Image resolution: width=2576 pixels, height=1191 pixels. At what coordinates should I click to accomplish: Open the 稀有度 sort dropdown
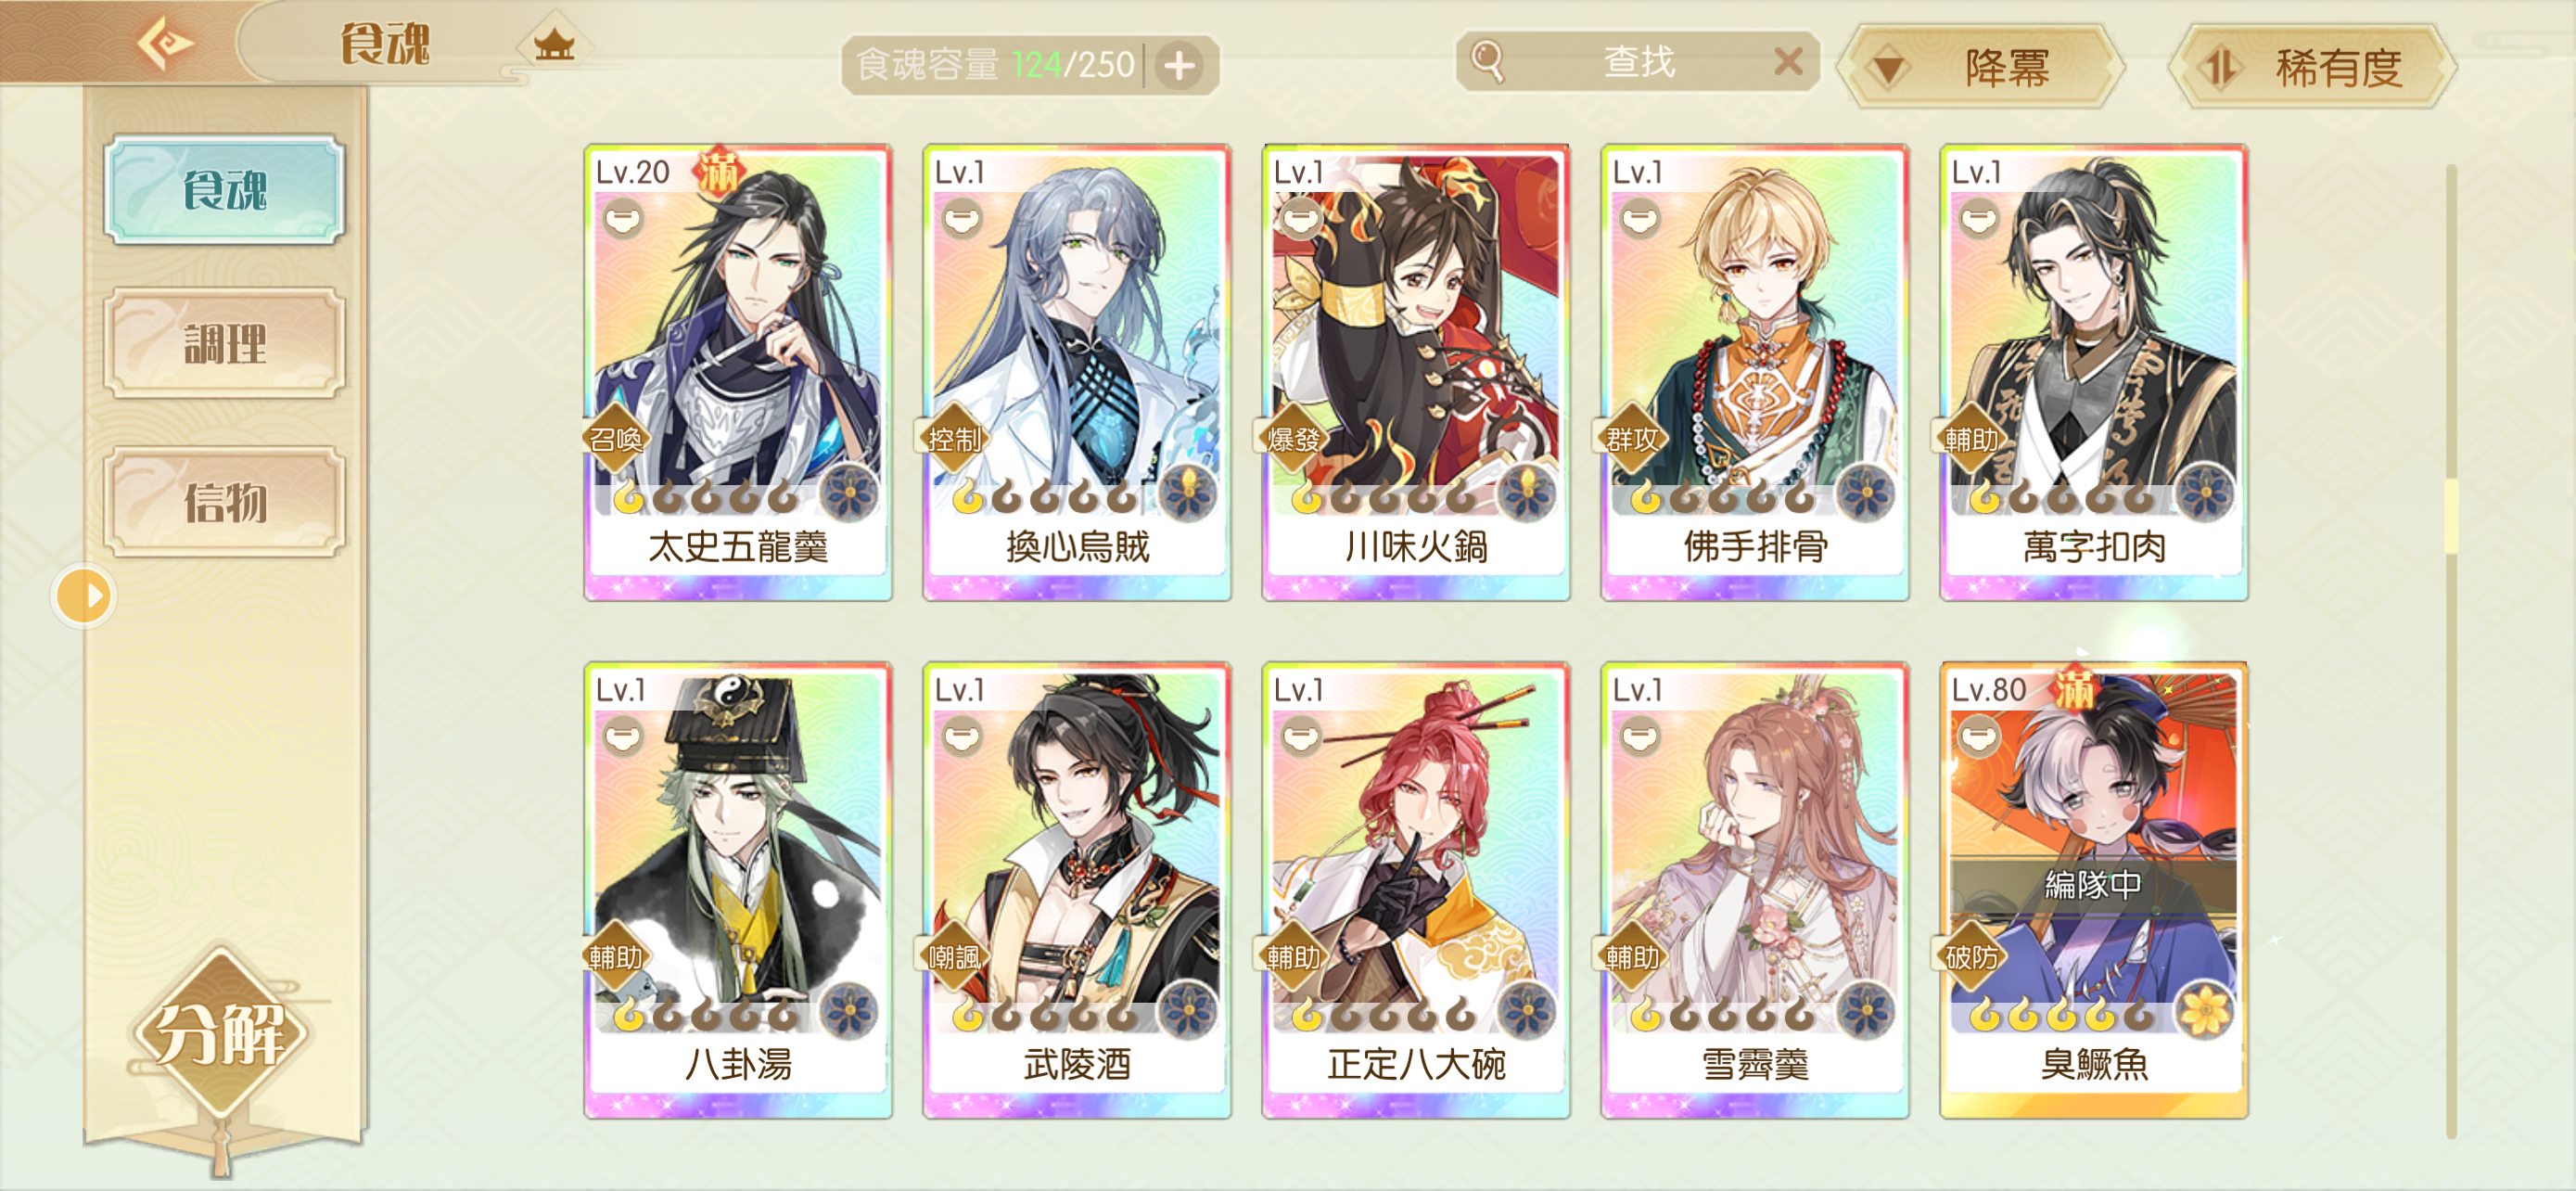pyautogui.click(x=2312, y=67)
